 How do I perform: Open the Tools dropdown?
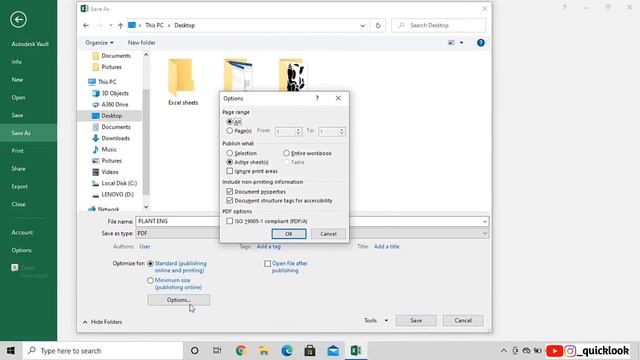376,320
